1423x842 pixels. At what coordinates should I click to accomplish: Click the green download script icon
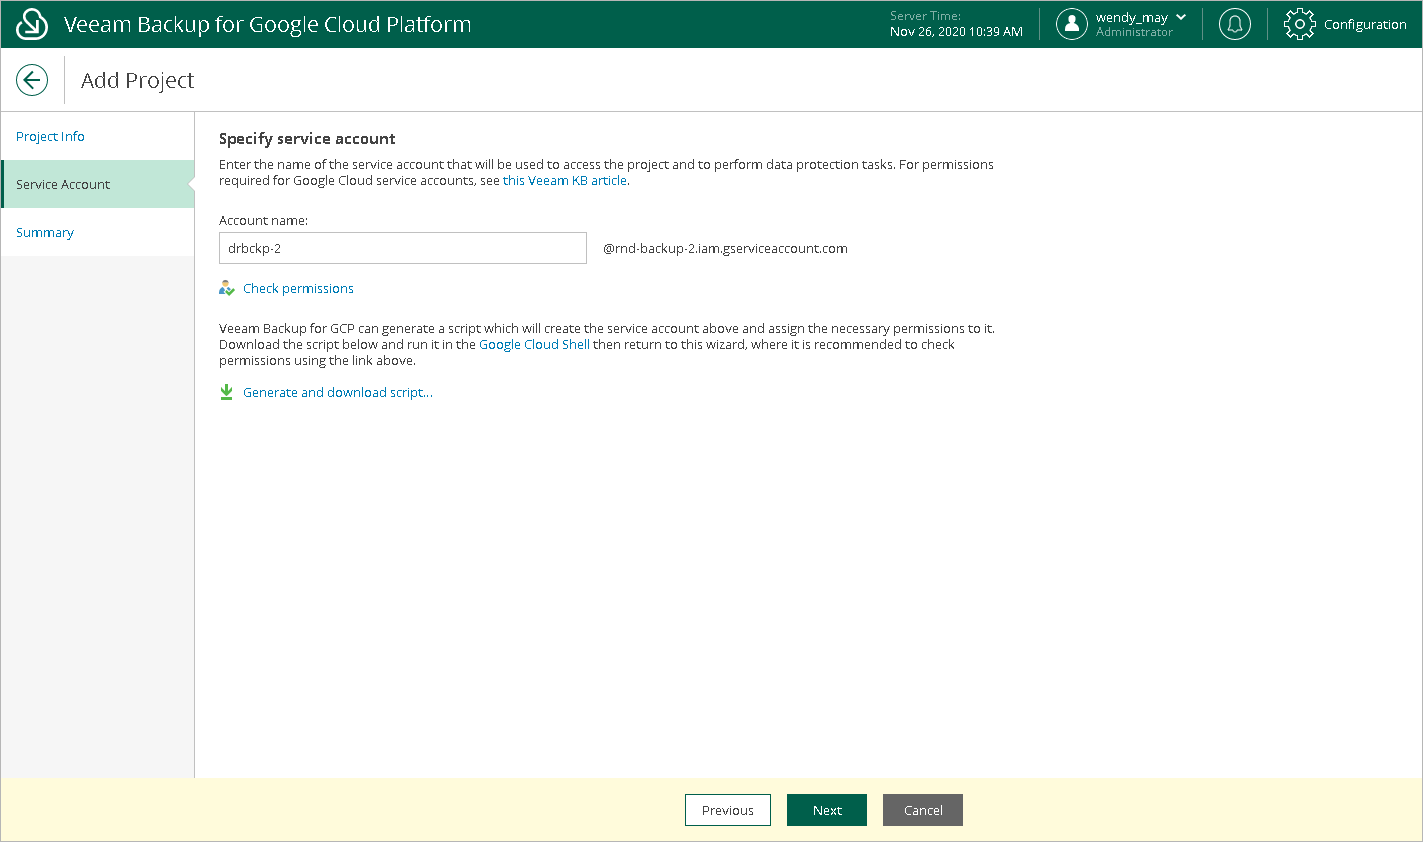click(227, 392)
